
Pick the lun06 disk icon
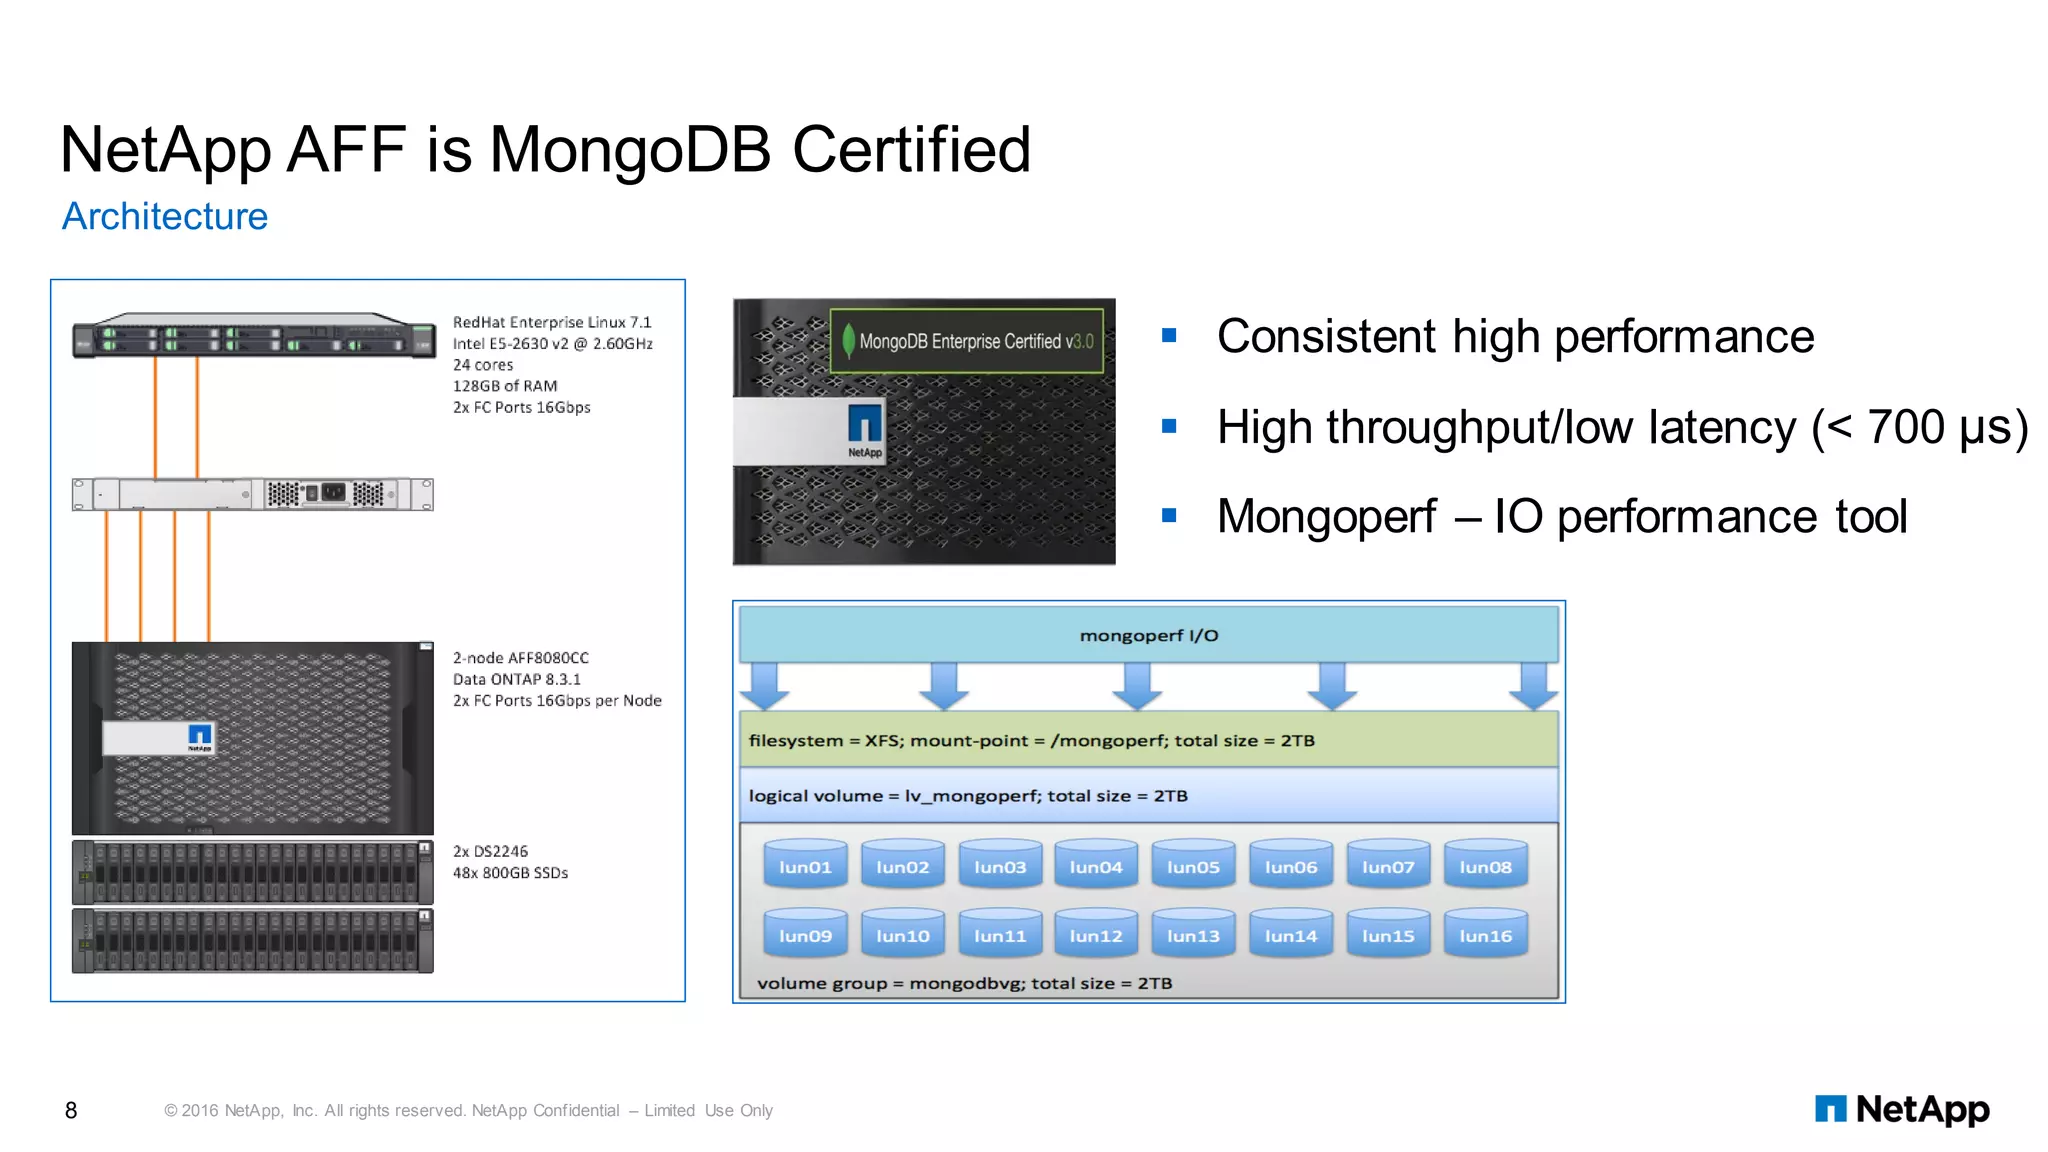pos(1291,864)
